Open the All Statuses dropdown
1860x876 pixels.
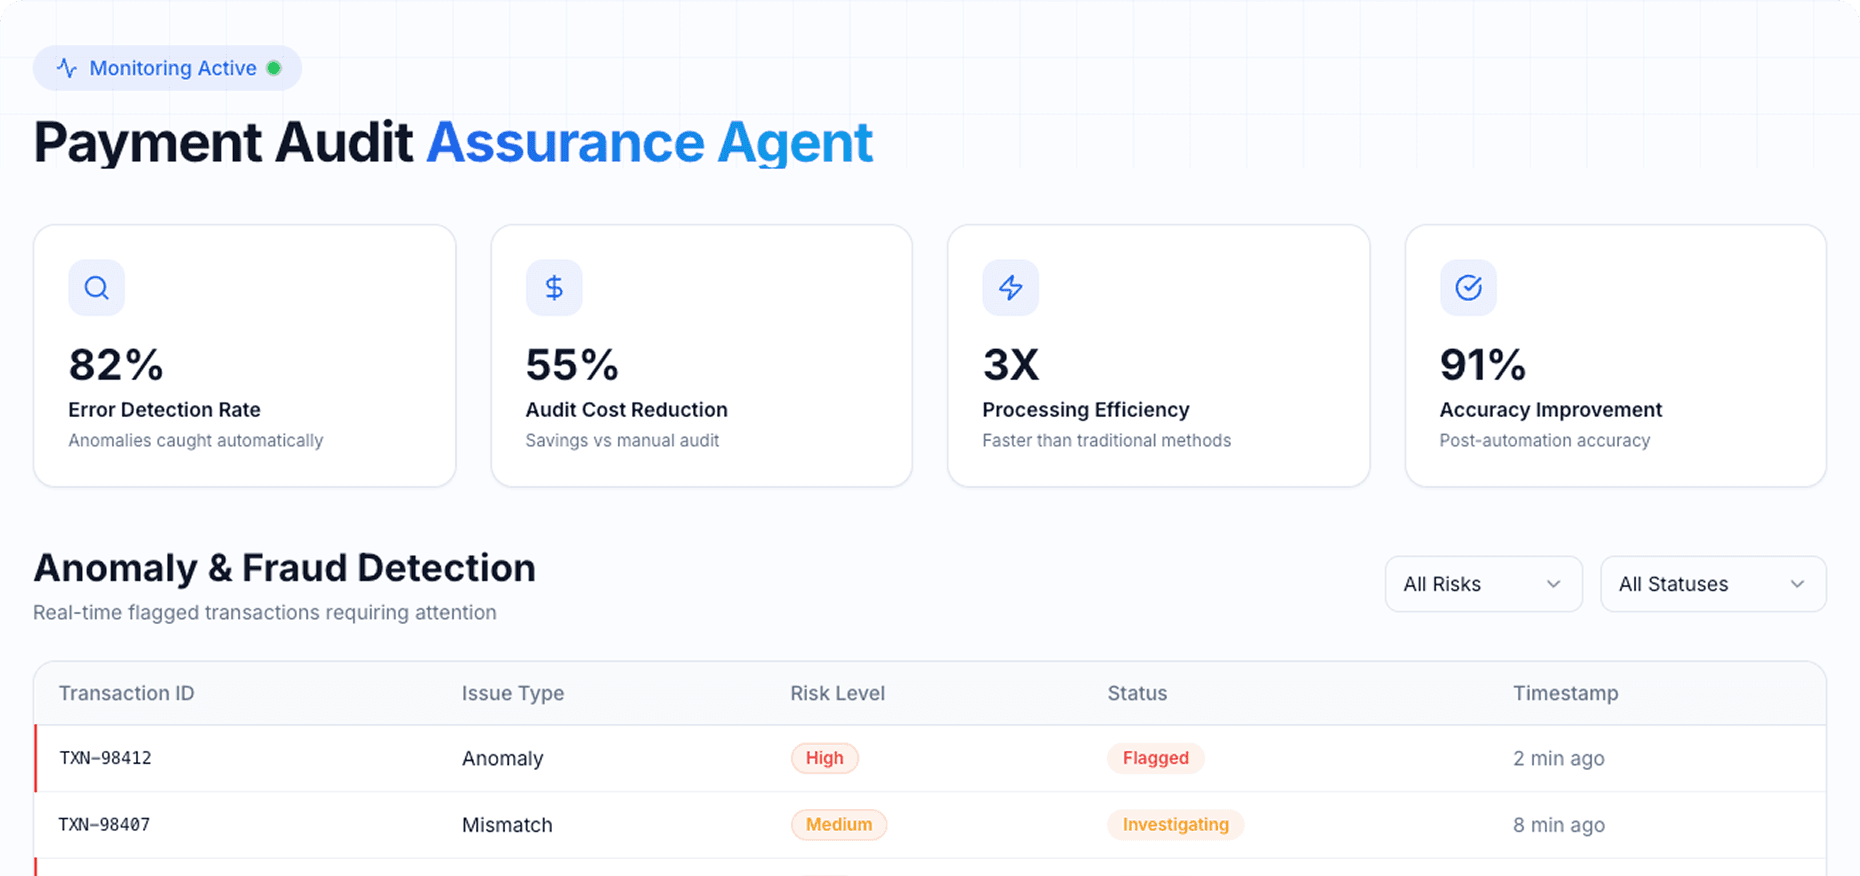pos(1714,584)
